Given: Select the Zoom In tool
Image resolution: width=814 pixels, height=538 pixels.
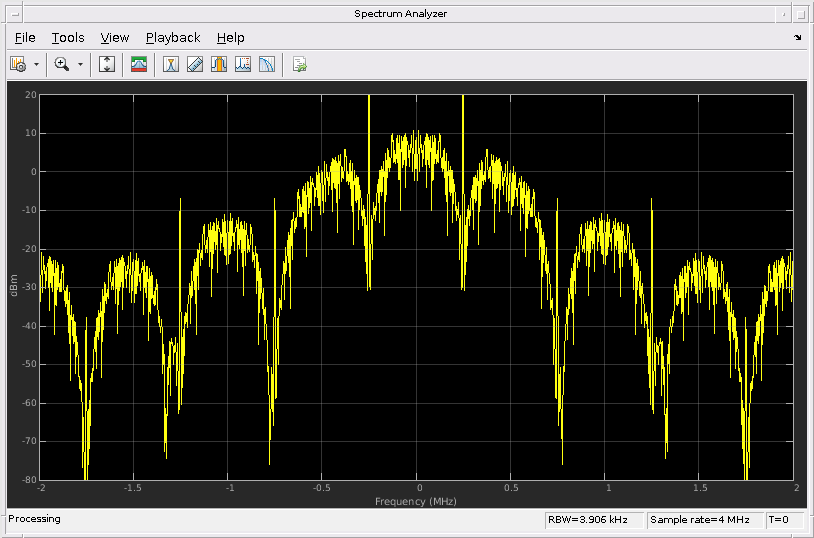Looking at the screenshot, I should click(x=62, y=64).
